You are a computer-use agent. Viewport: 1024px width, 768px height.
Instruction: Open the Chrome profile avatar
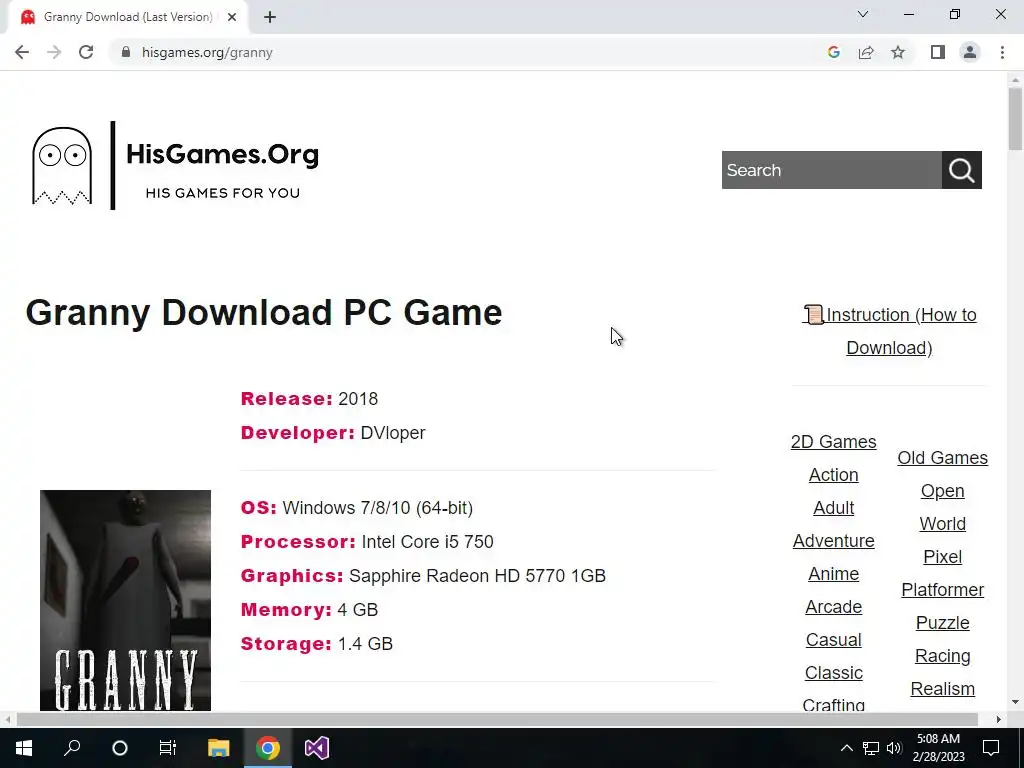[970, 52]
